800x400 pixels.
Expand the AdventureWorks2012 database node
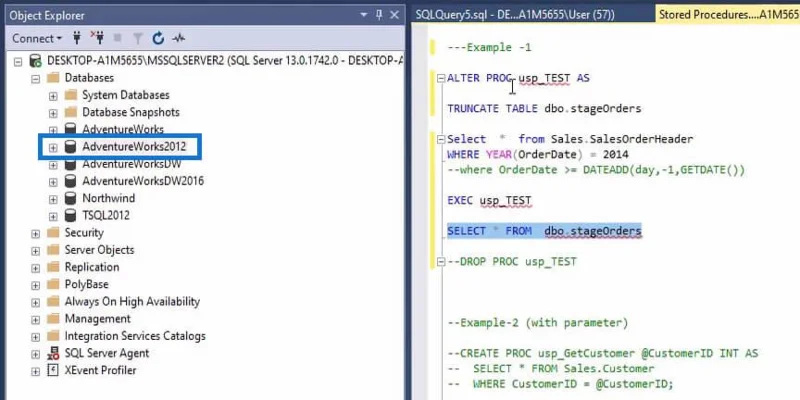53,147
